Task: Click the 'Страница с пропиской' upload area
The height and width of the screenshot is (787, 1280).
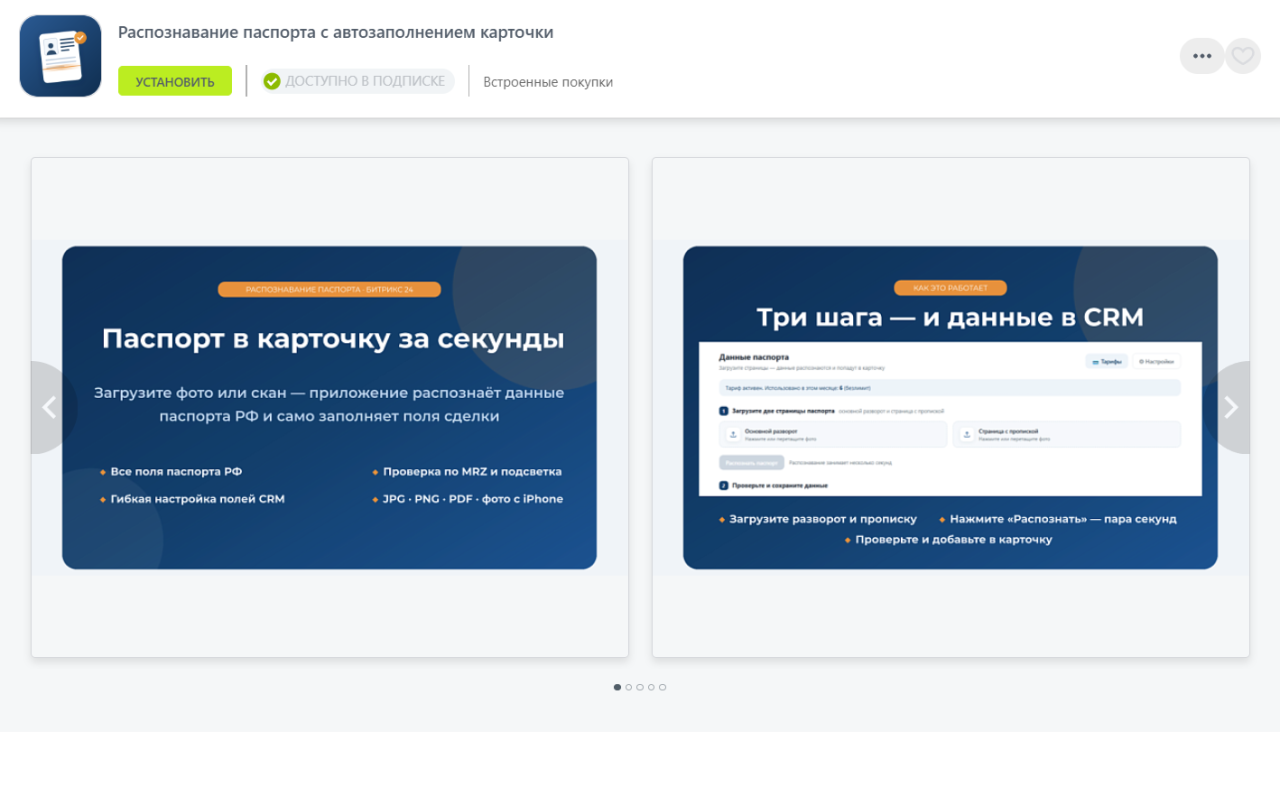Action: [1067, 434]
